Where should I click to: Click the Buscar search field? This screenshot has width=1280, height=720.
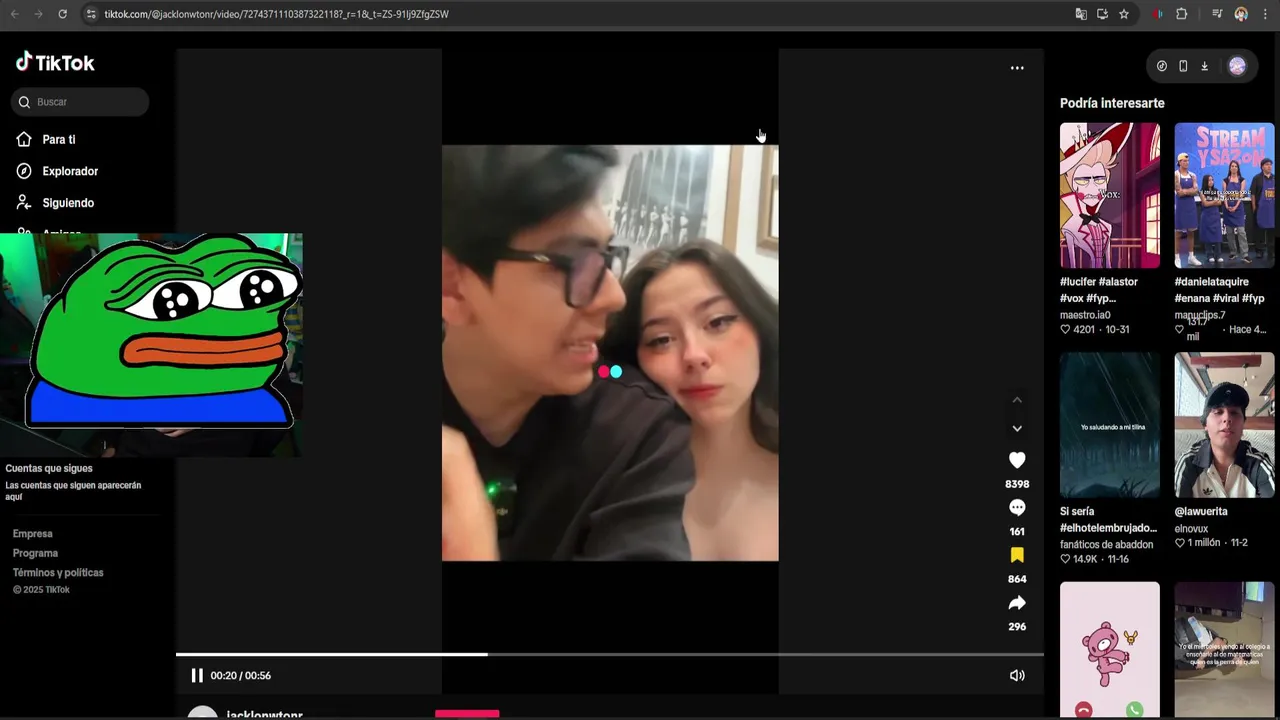[x=81, y=102]
